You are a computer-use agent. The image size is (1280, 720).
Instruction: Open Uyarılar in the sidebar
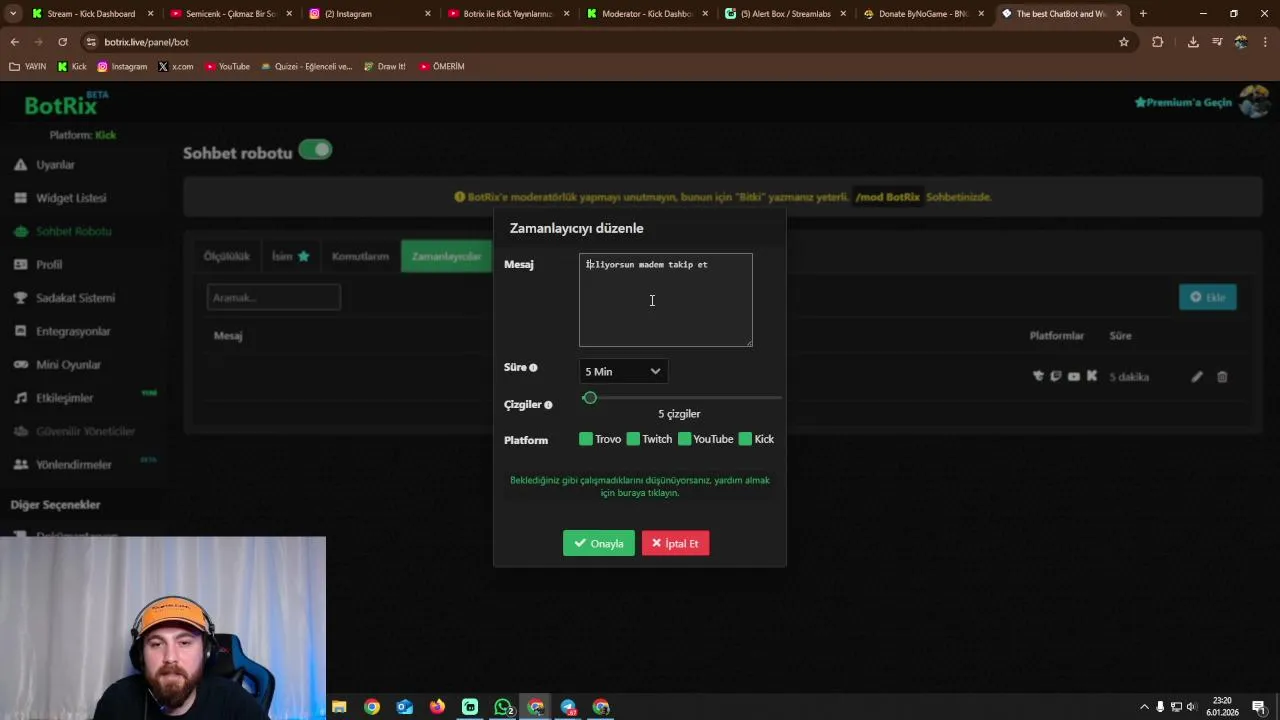(x=55, y=165)
